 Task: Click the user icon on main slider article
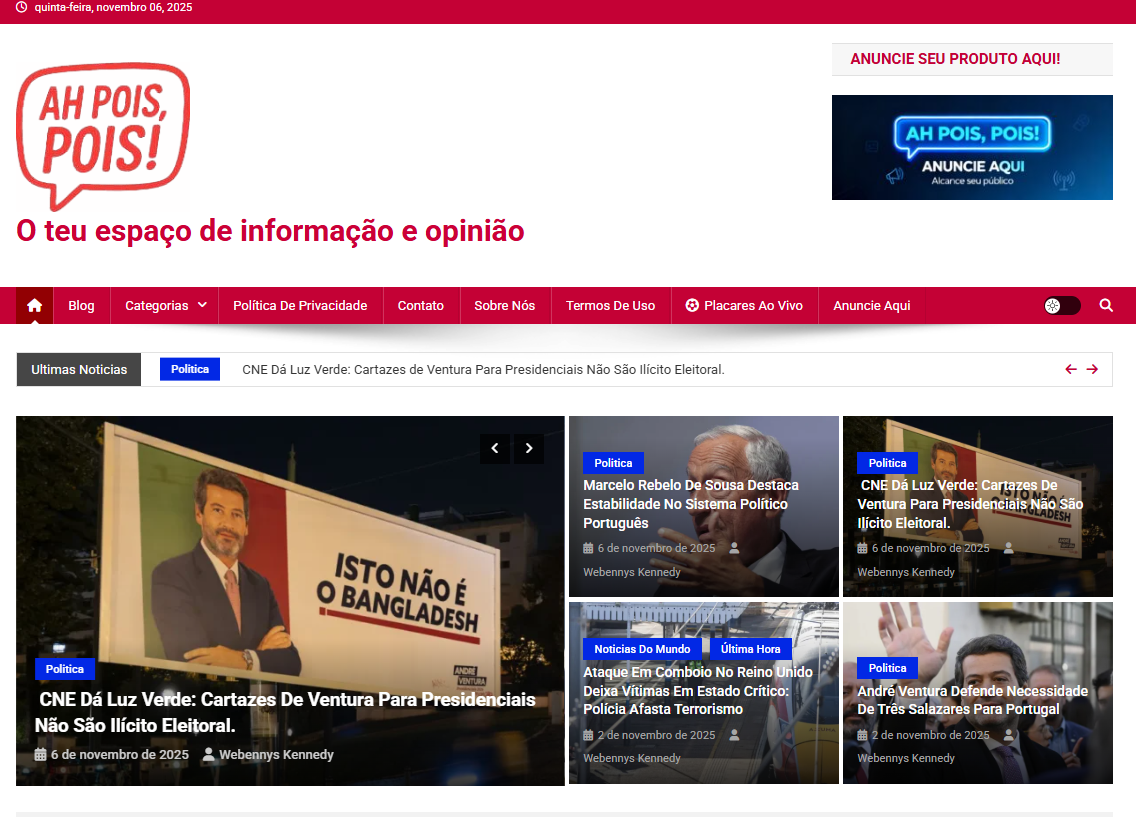tap(209, 755)
